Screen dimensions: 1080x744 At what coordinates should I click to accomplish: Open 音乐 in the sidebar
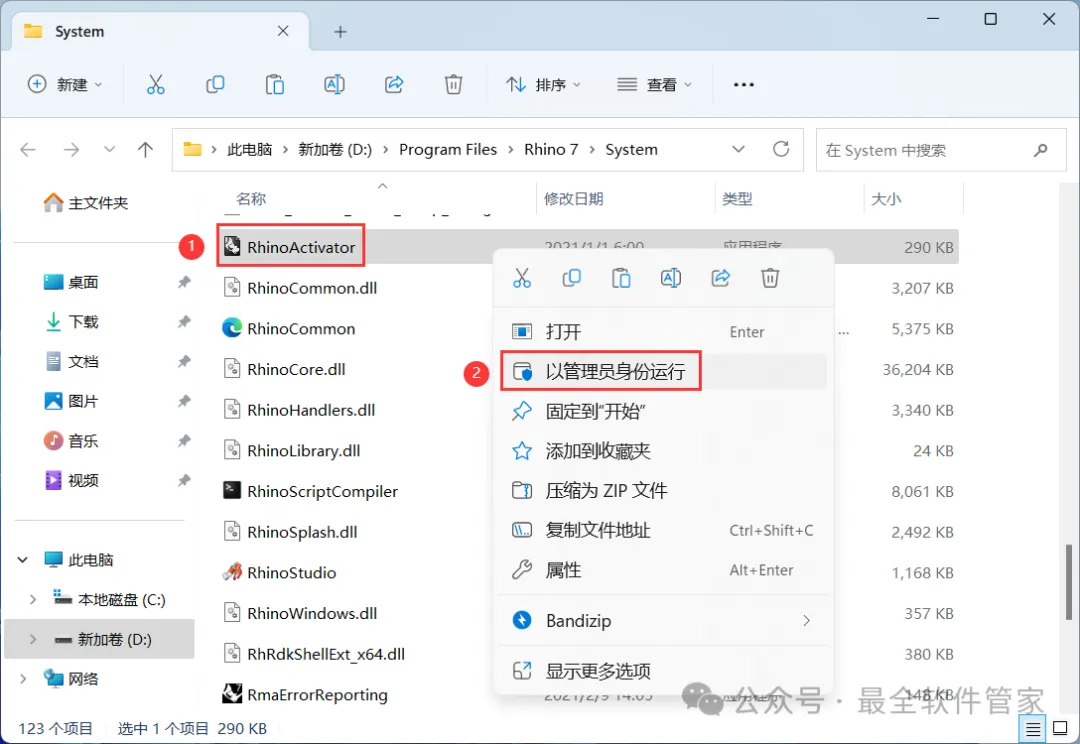pos(71,441)
